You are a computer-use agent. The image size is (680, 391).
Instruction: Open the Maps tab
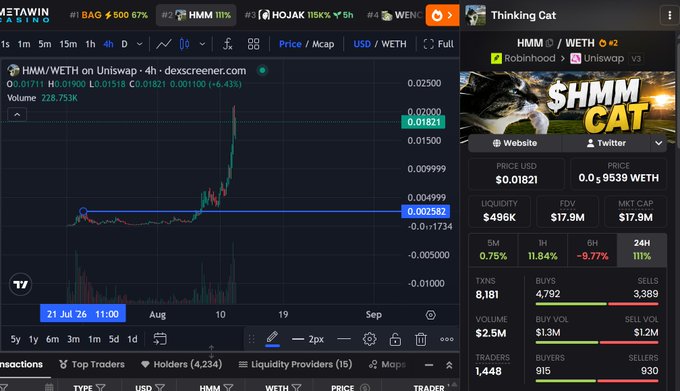(387, 364)
